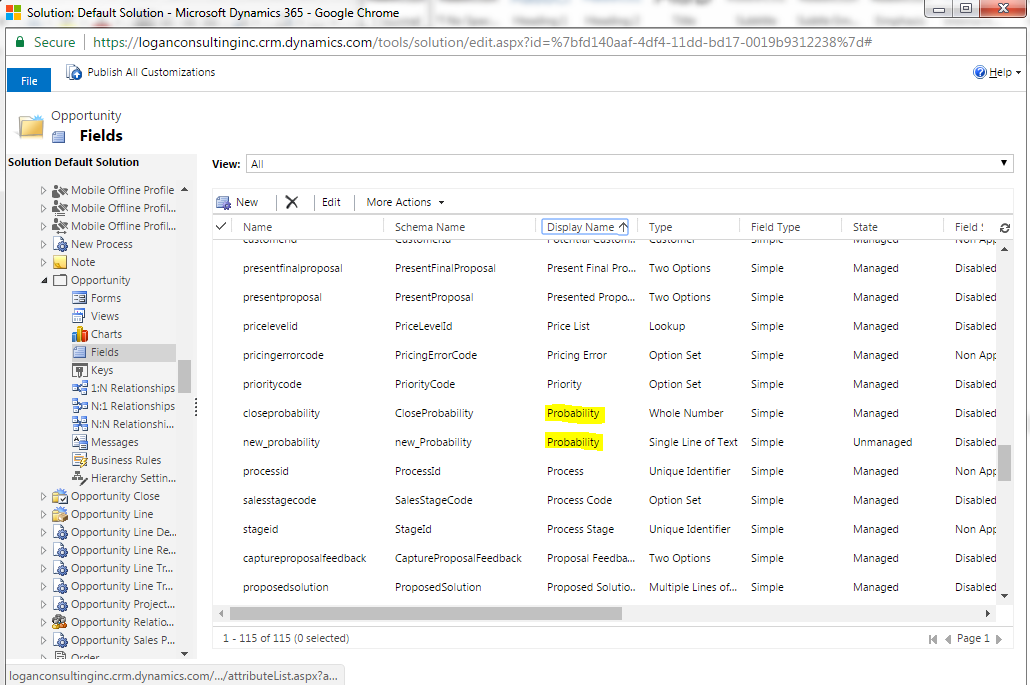Click the horizontal scrollbar under the grid

pos(425,613)
